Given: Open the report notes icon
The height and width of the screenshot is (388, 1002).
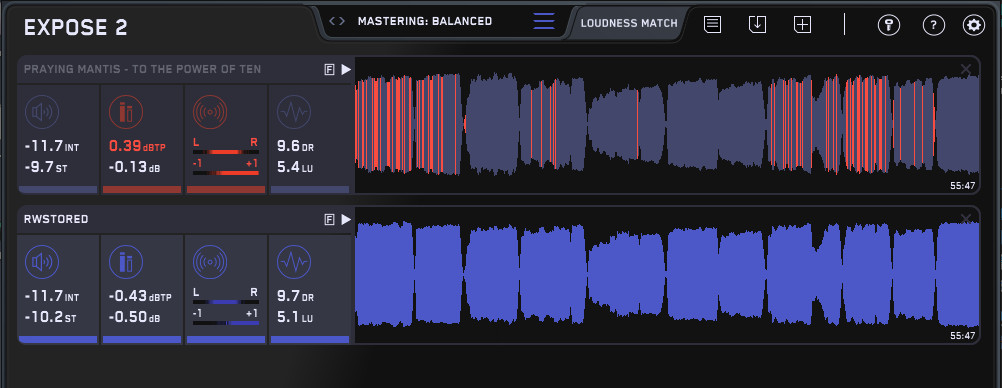Looking at the screenshot, I should click(713, 25).
